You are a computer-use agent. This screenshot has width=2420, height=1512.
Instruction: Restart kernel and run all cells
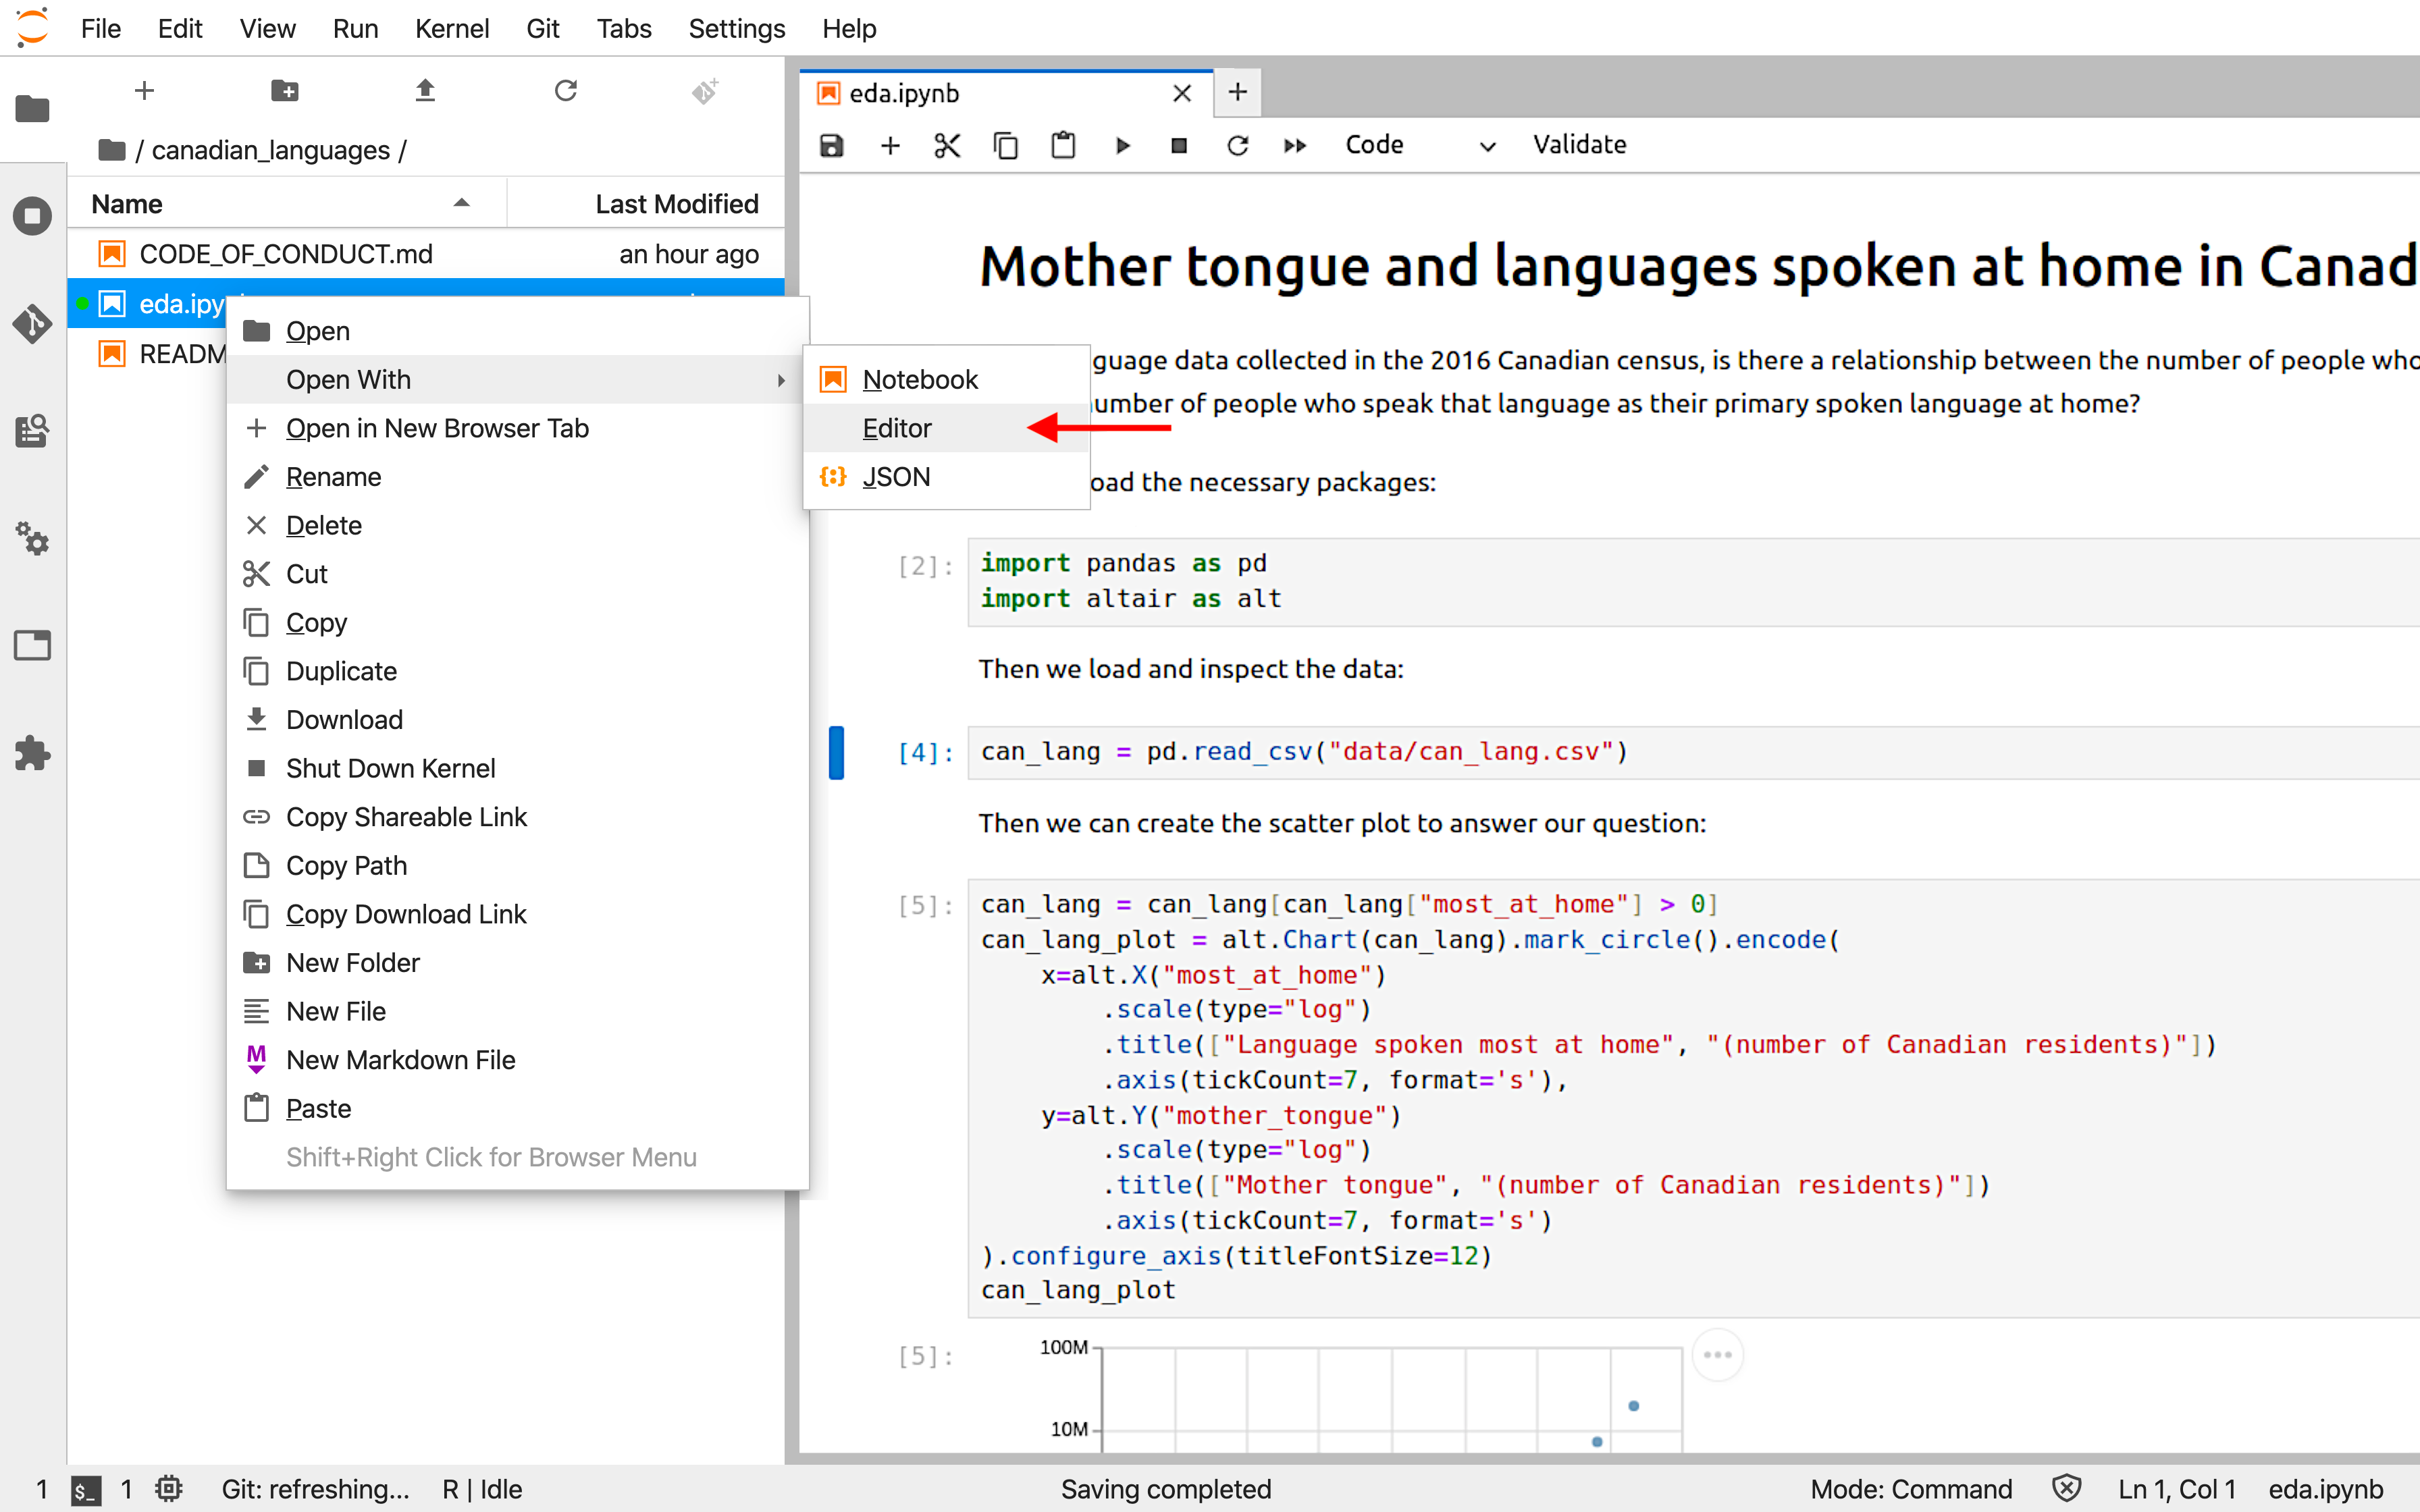(1295, 146)
